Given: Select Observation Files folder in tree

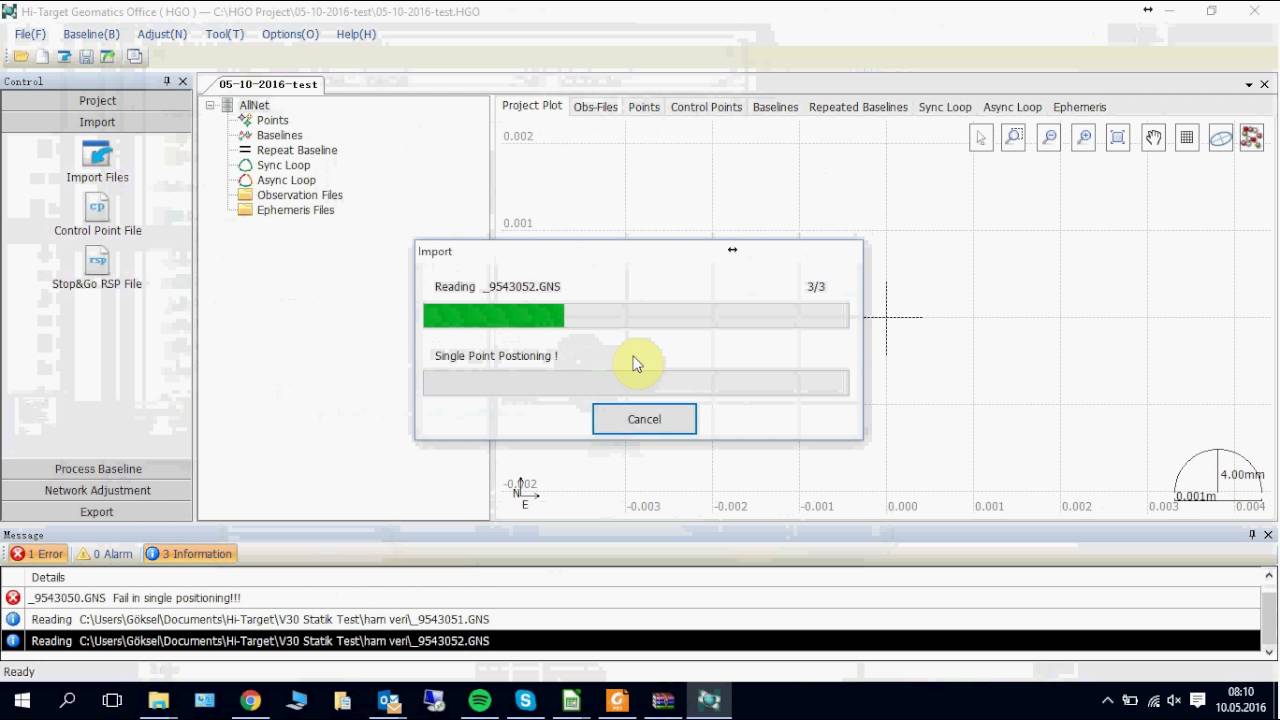Looking at the screenshot, I should (x=299, y=195).
